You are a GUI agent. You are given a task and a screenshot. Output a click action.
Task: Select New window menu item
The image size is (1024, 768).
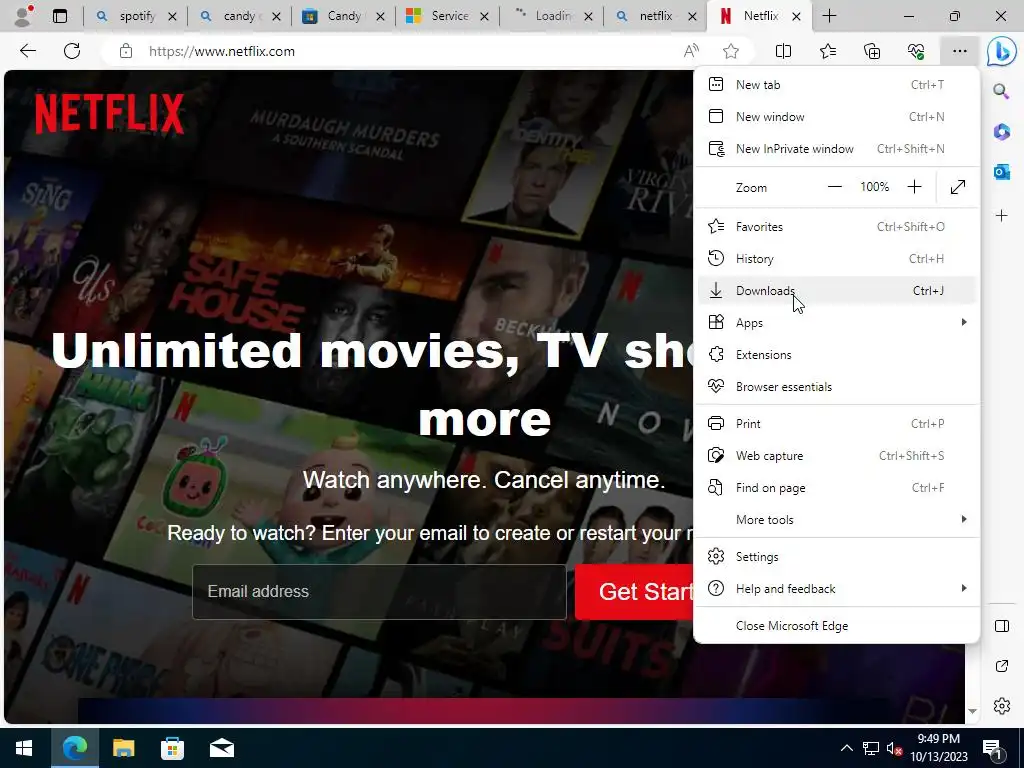(x=837, y=117)
